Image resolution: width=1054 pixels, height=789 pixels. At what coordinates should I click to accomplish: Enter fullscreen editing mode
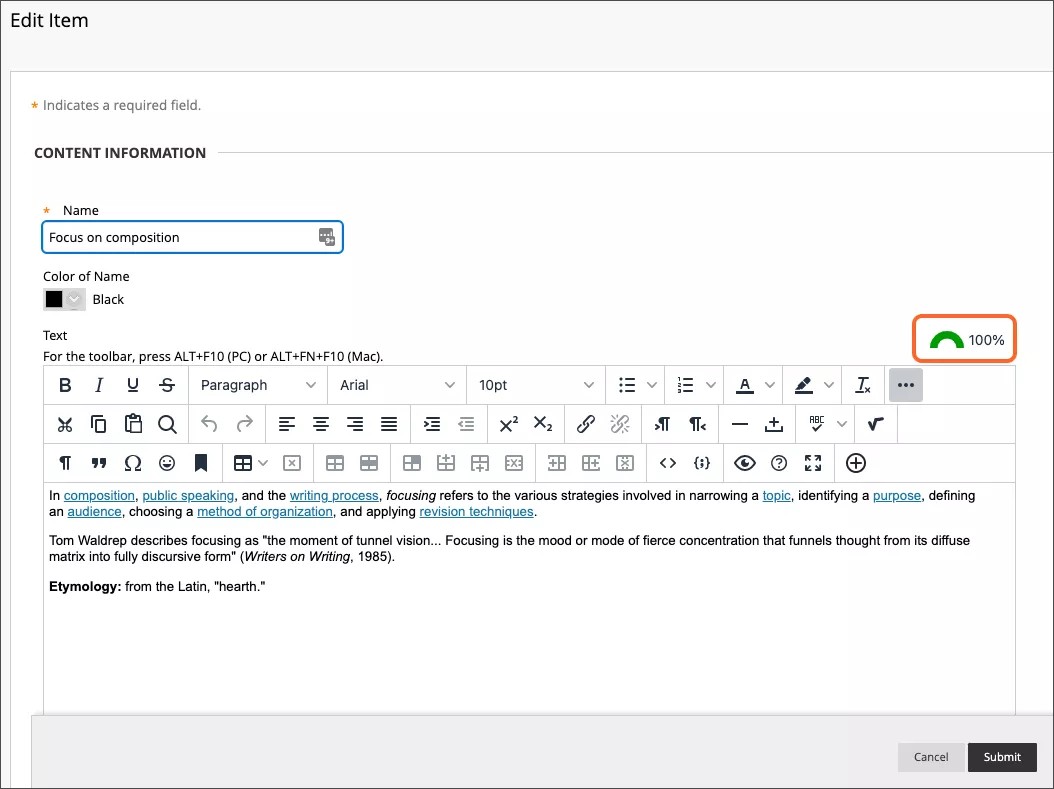(x=813, y=463)
